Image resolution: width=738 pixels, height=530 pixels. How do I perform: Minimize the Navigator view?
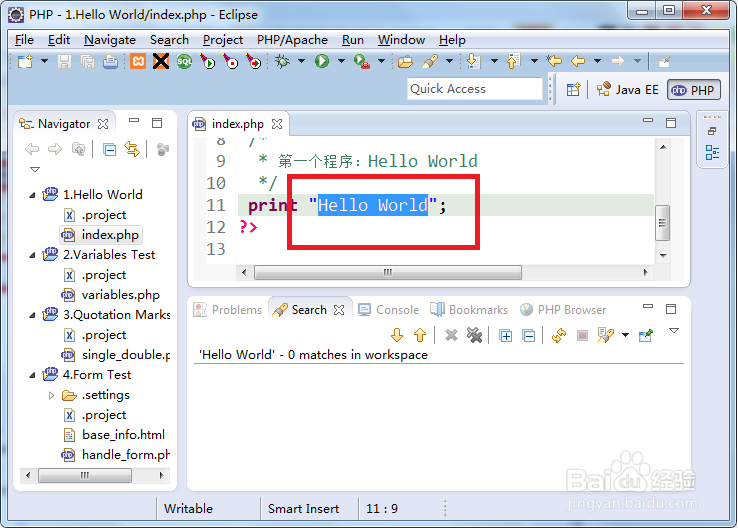point(134,121)
